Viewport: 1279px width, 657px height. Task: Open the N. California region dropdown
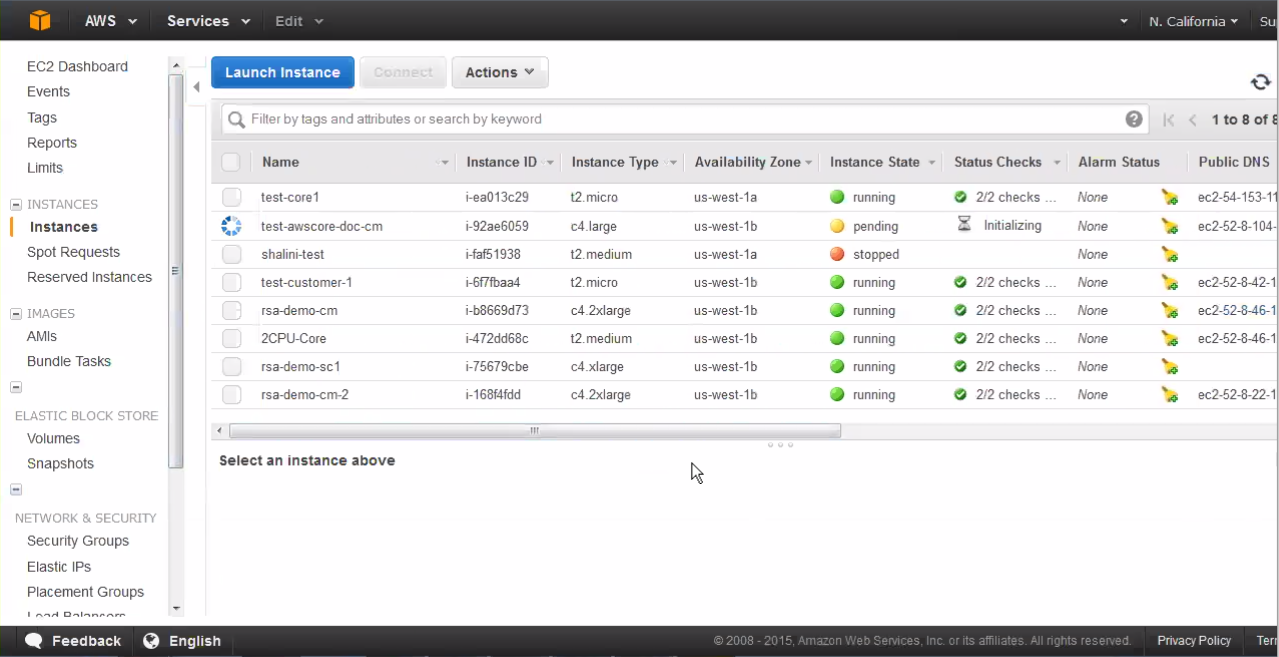(x=1193, y=21)
